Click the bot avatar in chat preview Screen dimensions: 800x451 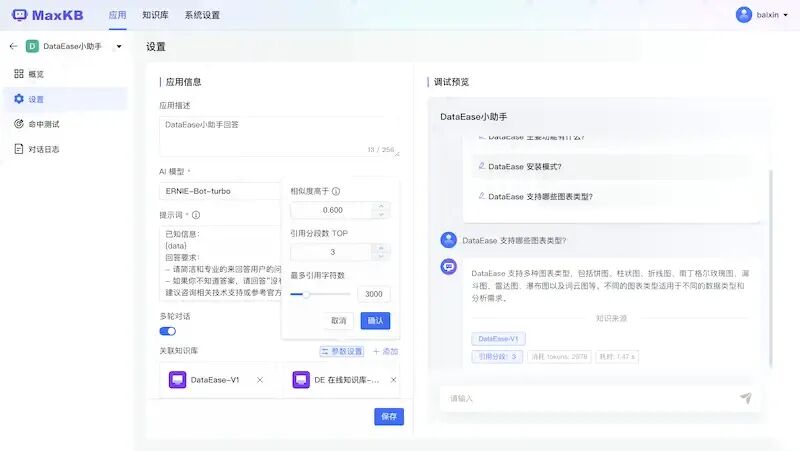click(x=448, y=266)
